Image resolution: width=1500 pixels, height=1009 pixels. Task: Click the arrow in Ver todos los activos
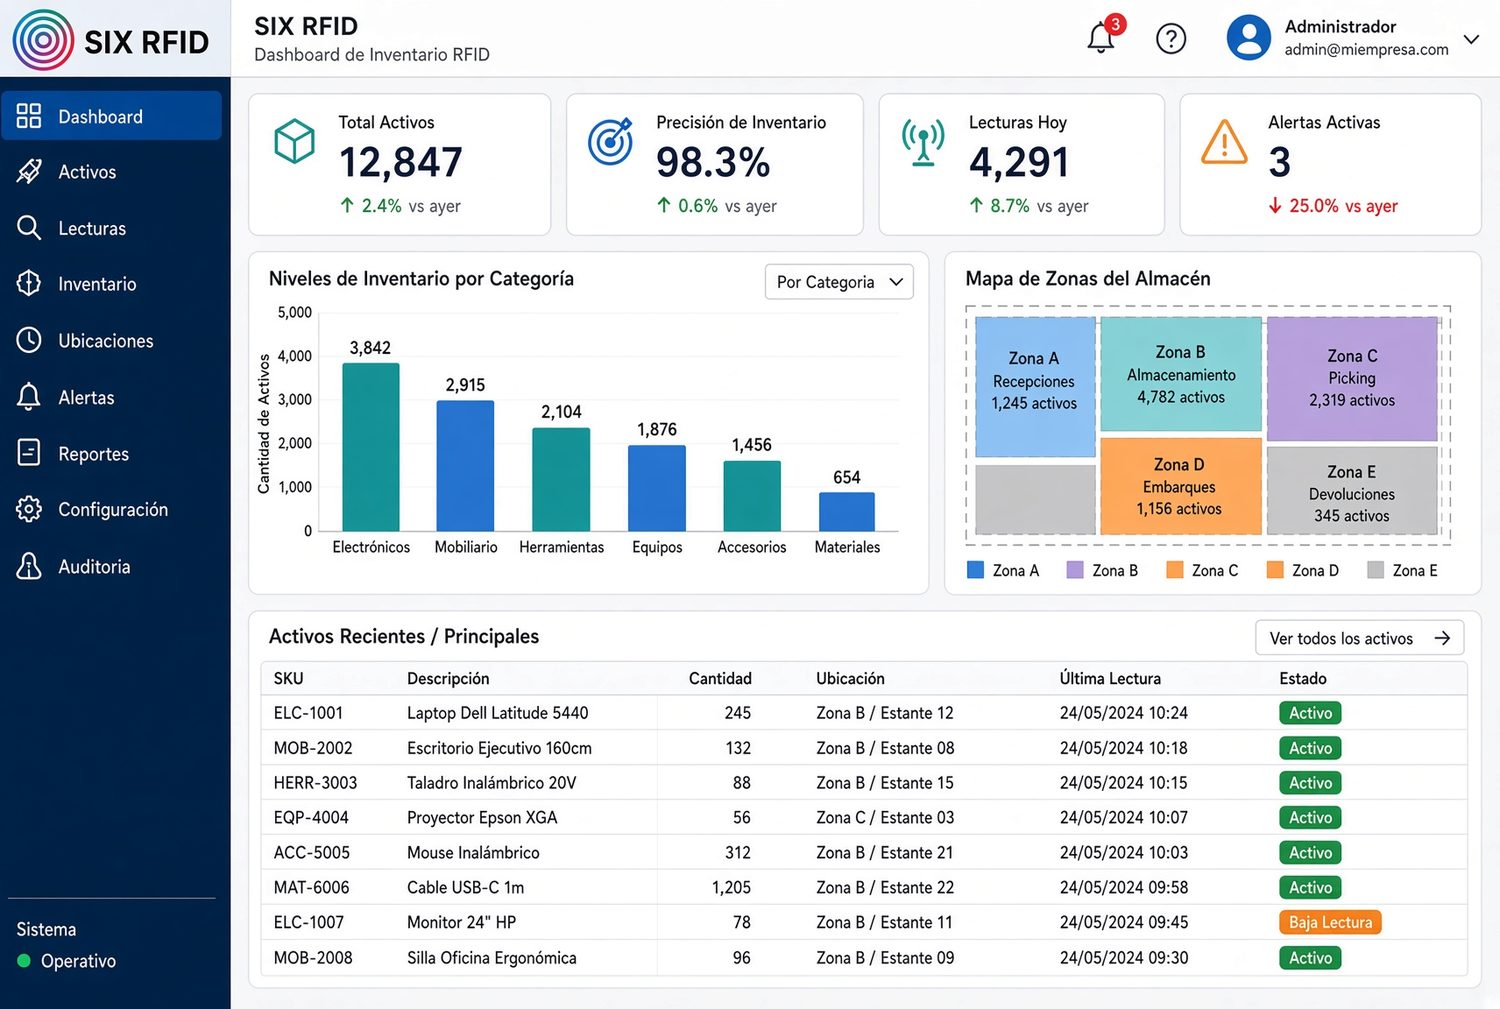(1442, 638)
